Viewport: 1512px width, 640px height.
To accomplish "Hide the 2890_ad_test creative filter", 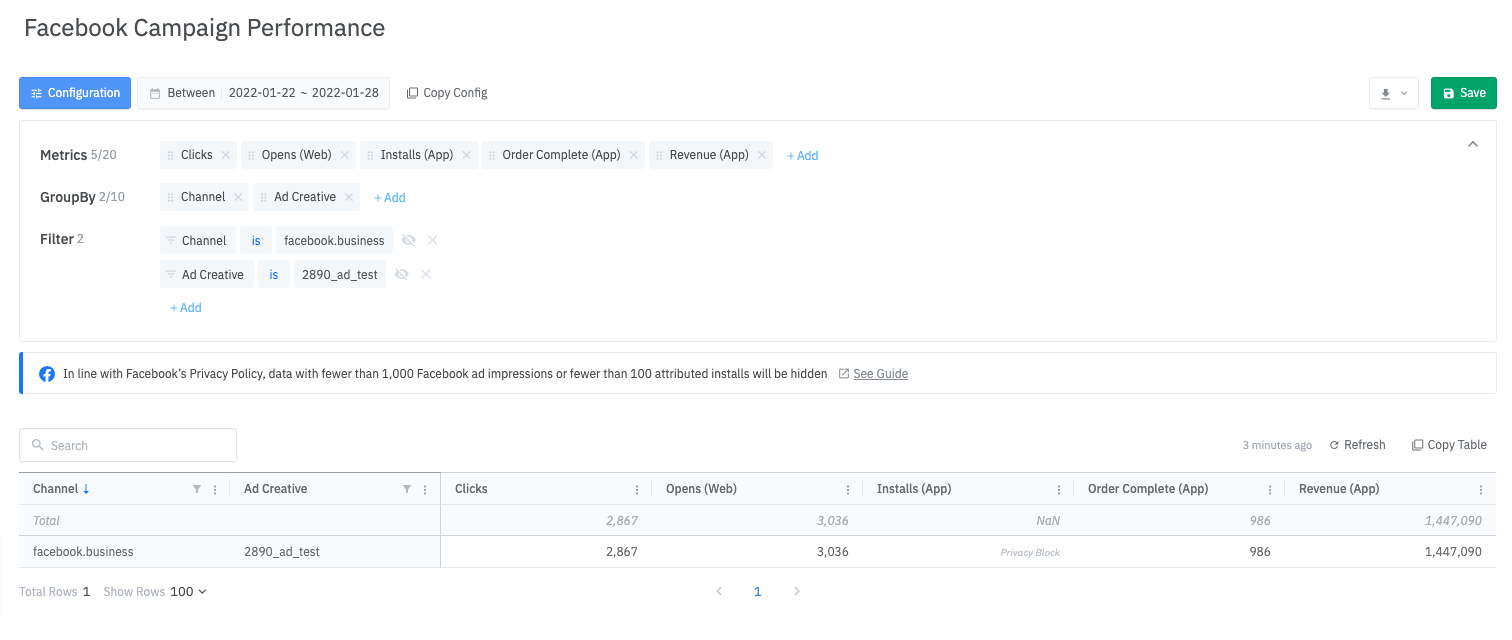I will point(401,274).
